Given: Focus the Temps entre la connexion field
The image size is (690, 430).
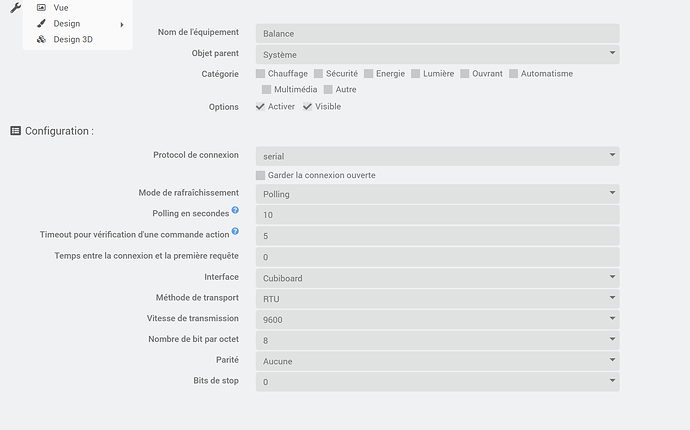Looking at the screenshot, I should click(437, 257).
